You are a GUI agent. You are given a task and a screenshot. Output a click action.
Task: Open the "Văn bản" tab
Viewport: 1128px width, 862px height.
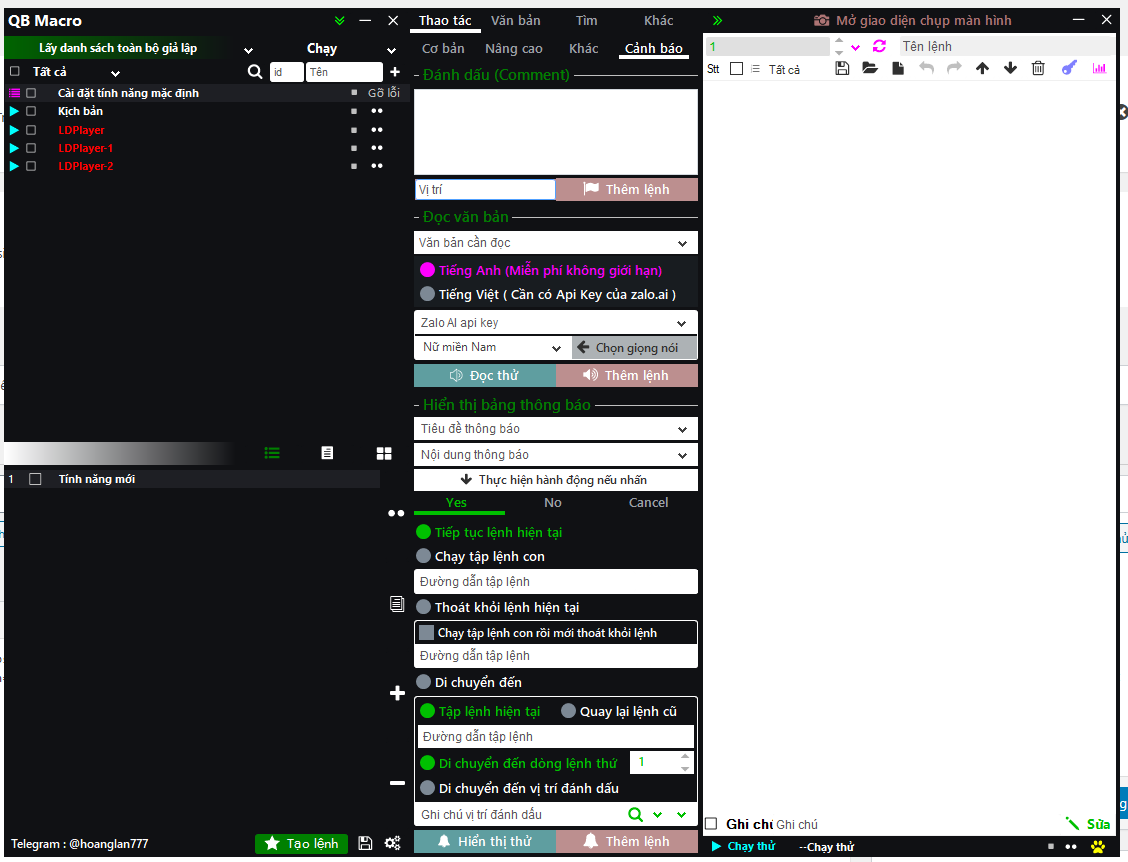pyautogui.click(x=516, y=20)
